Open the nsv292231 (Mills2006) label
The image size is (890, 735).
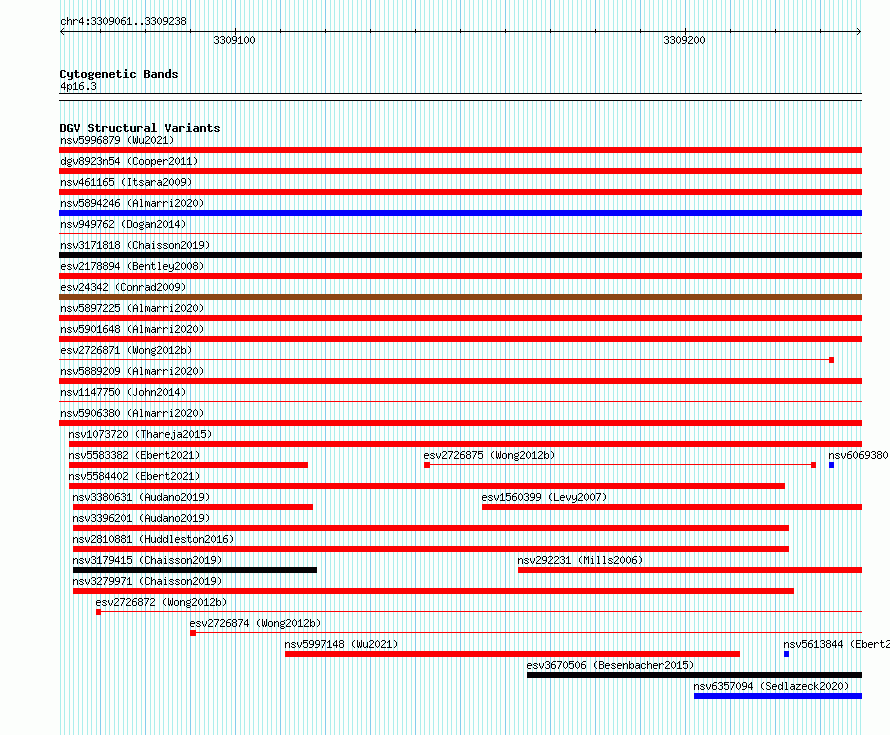click(580, 560)
